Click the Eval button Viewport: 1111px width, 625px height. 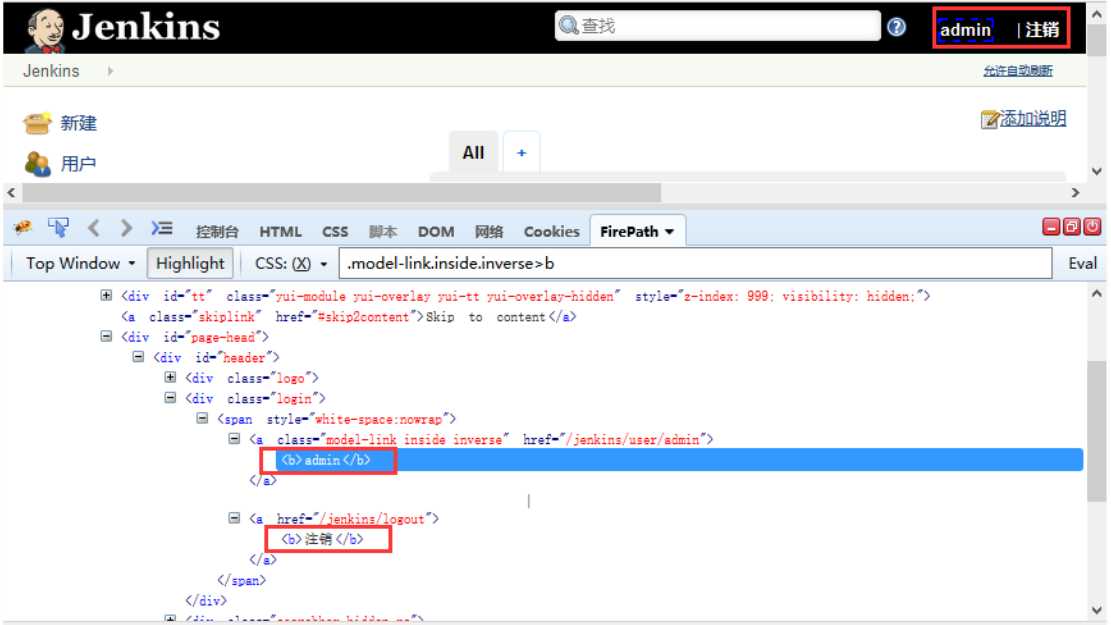pyautogui.click(x=1083, y=264)
